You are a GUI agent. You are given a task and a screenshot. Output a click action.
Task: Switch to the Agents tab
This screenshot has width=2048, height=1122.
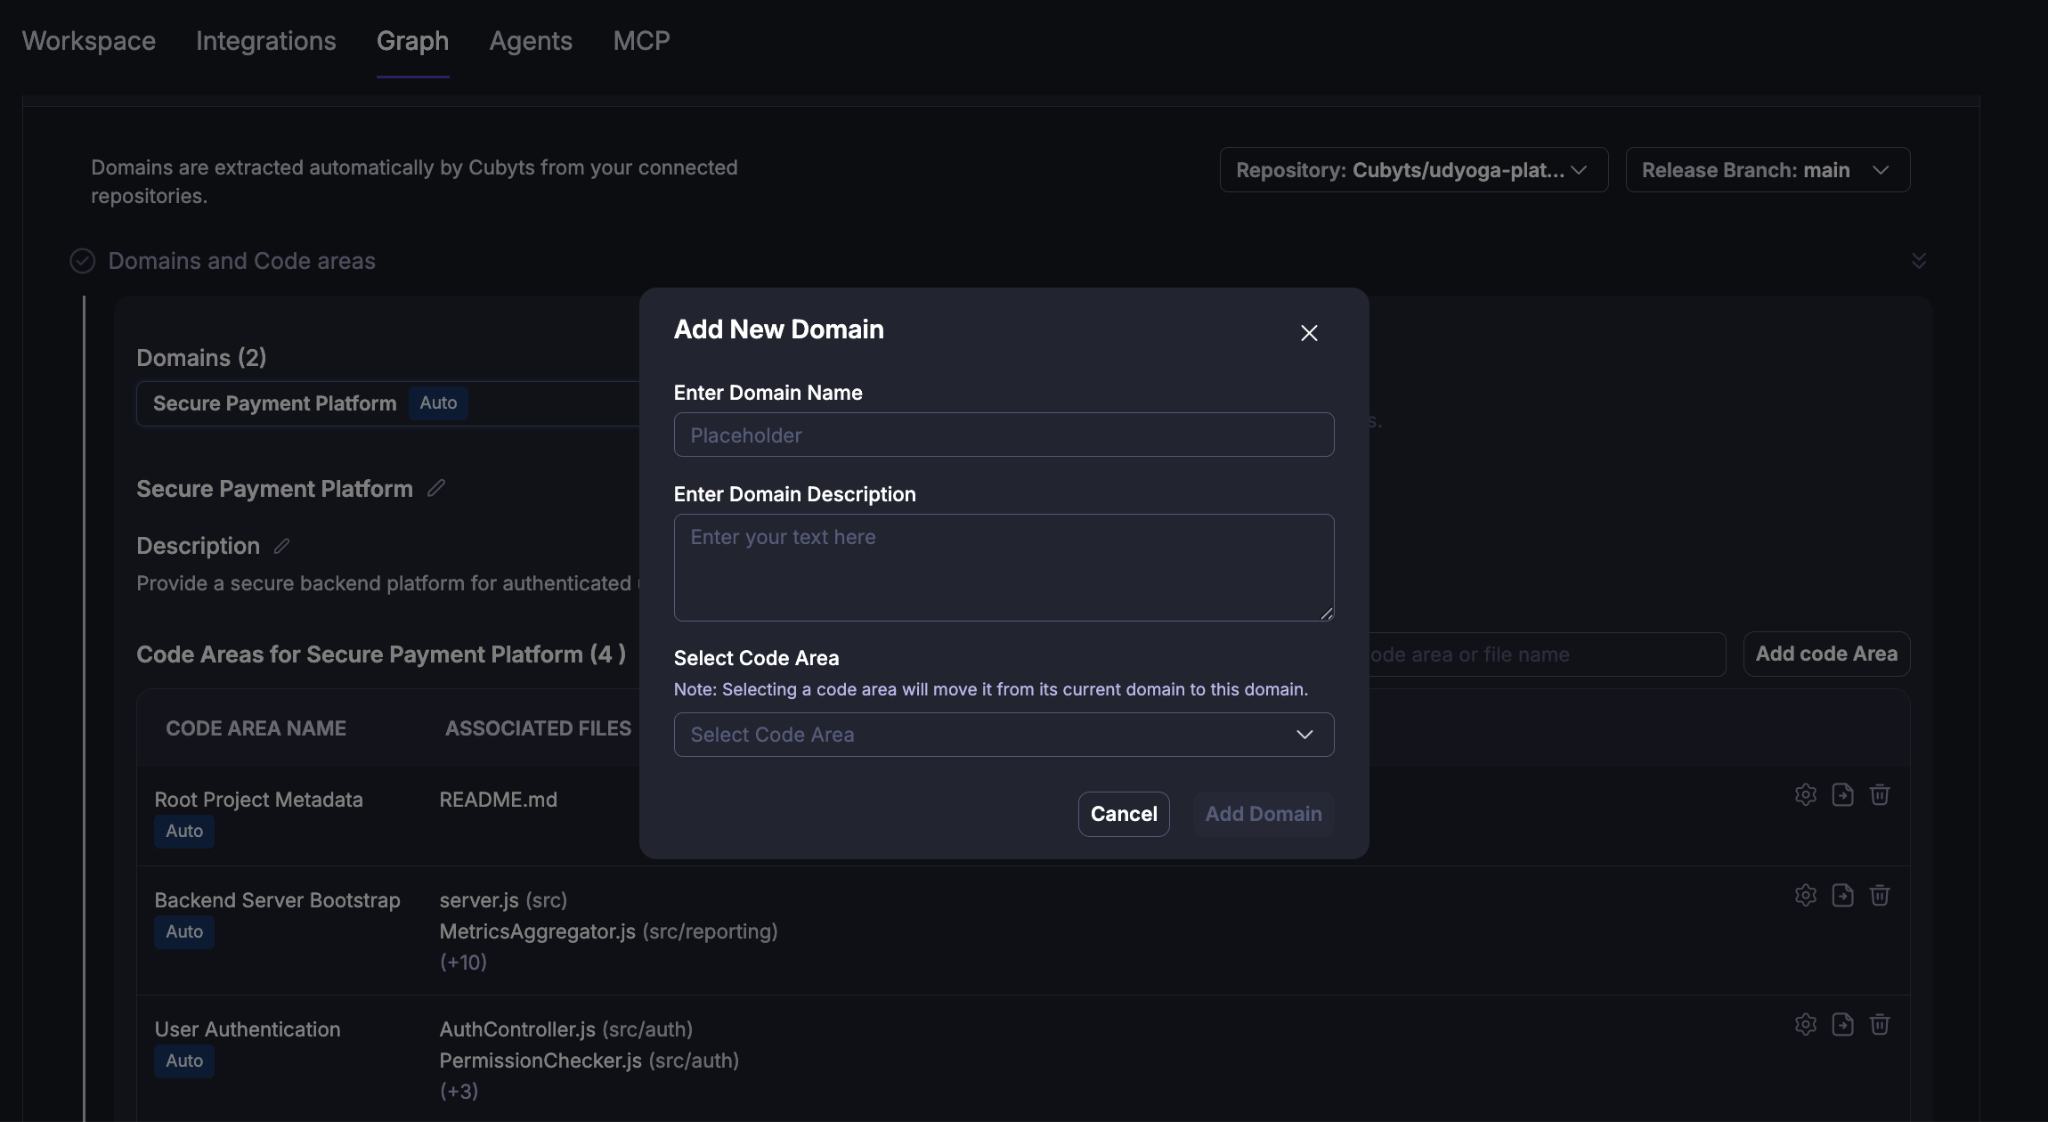pos(530,41)
